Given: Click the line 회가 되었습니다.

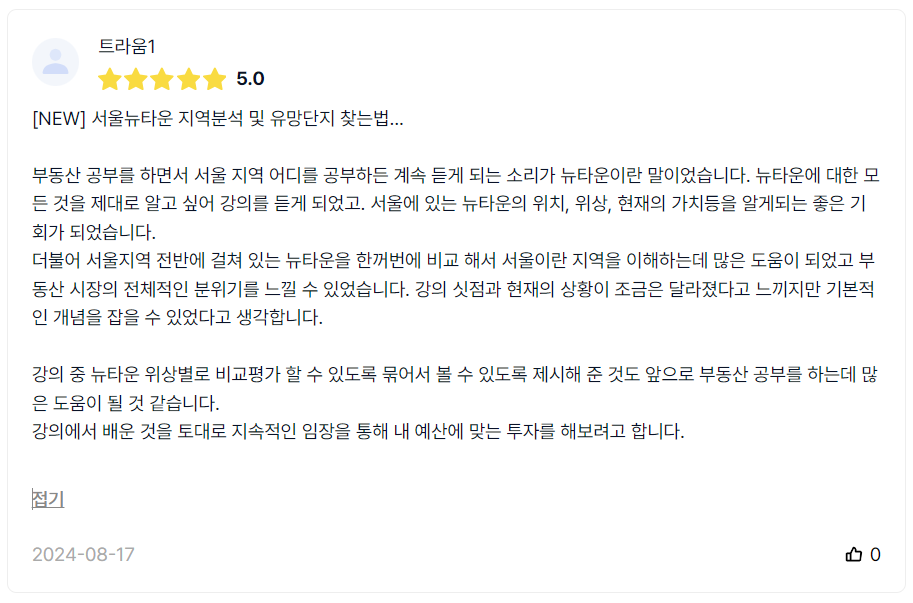Looking at the screenshot, I should [x=94, y=232].
